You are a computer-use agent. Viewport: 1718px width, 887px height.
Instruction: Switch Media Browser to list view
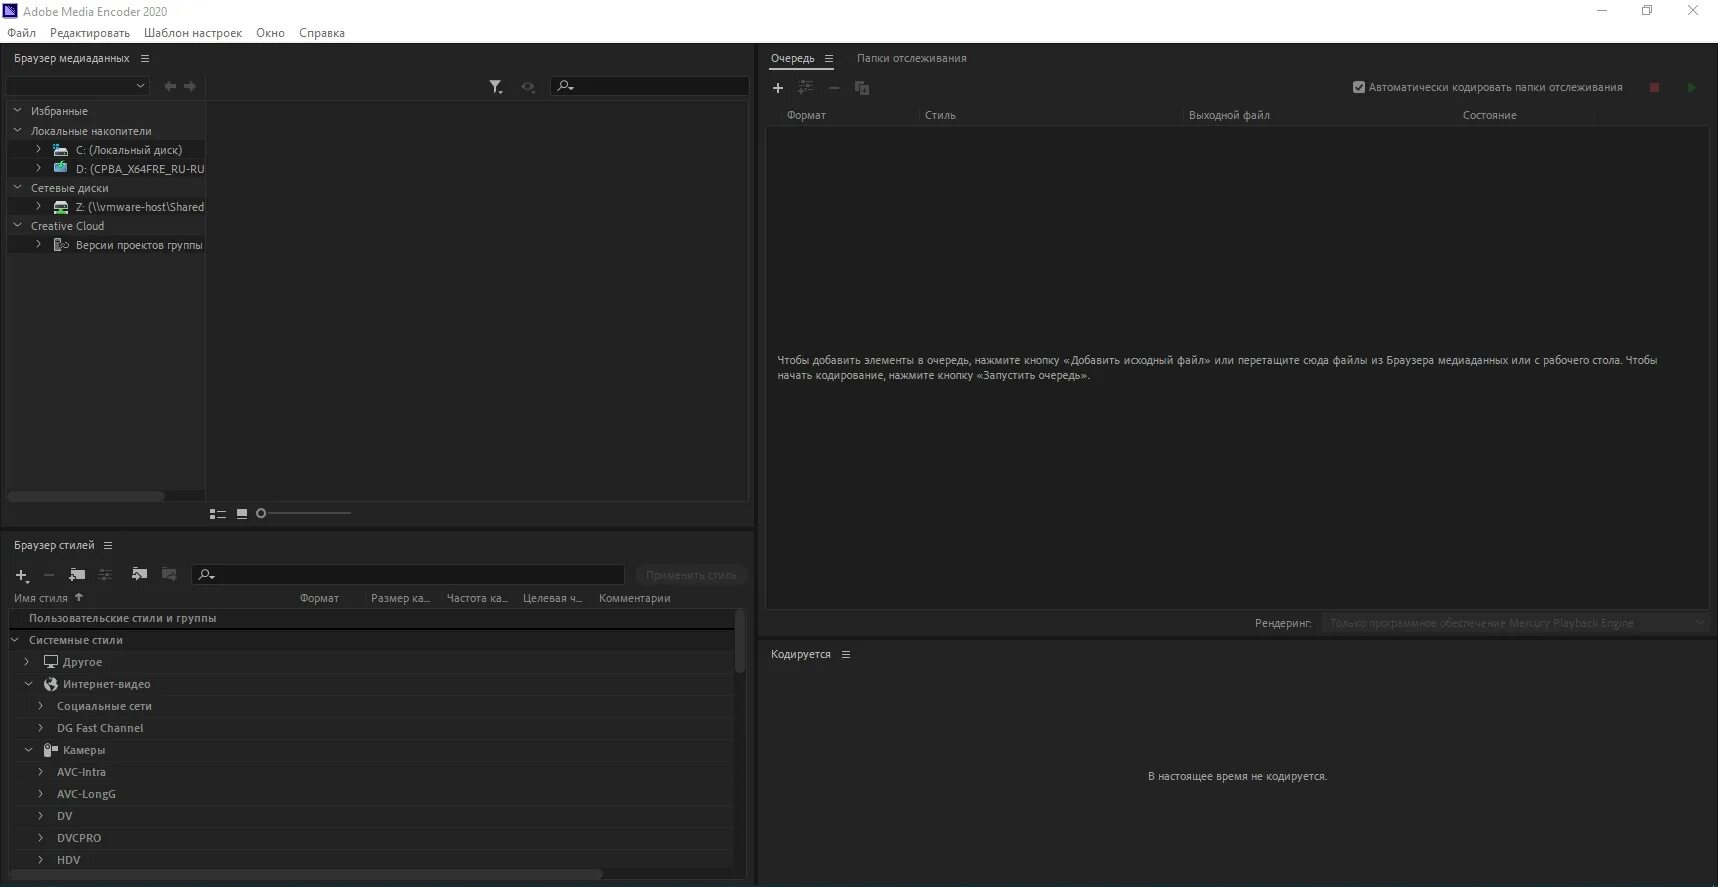[x=217, y=513]
